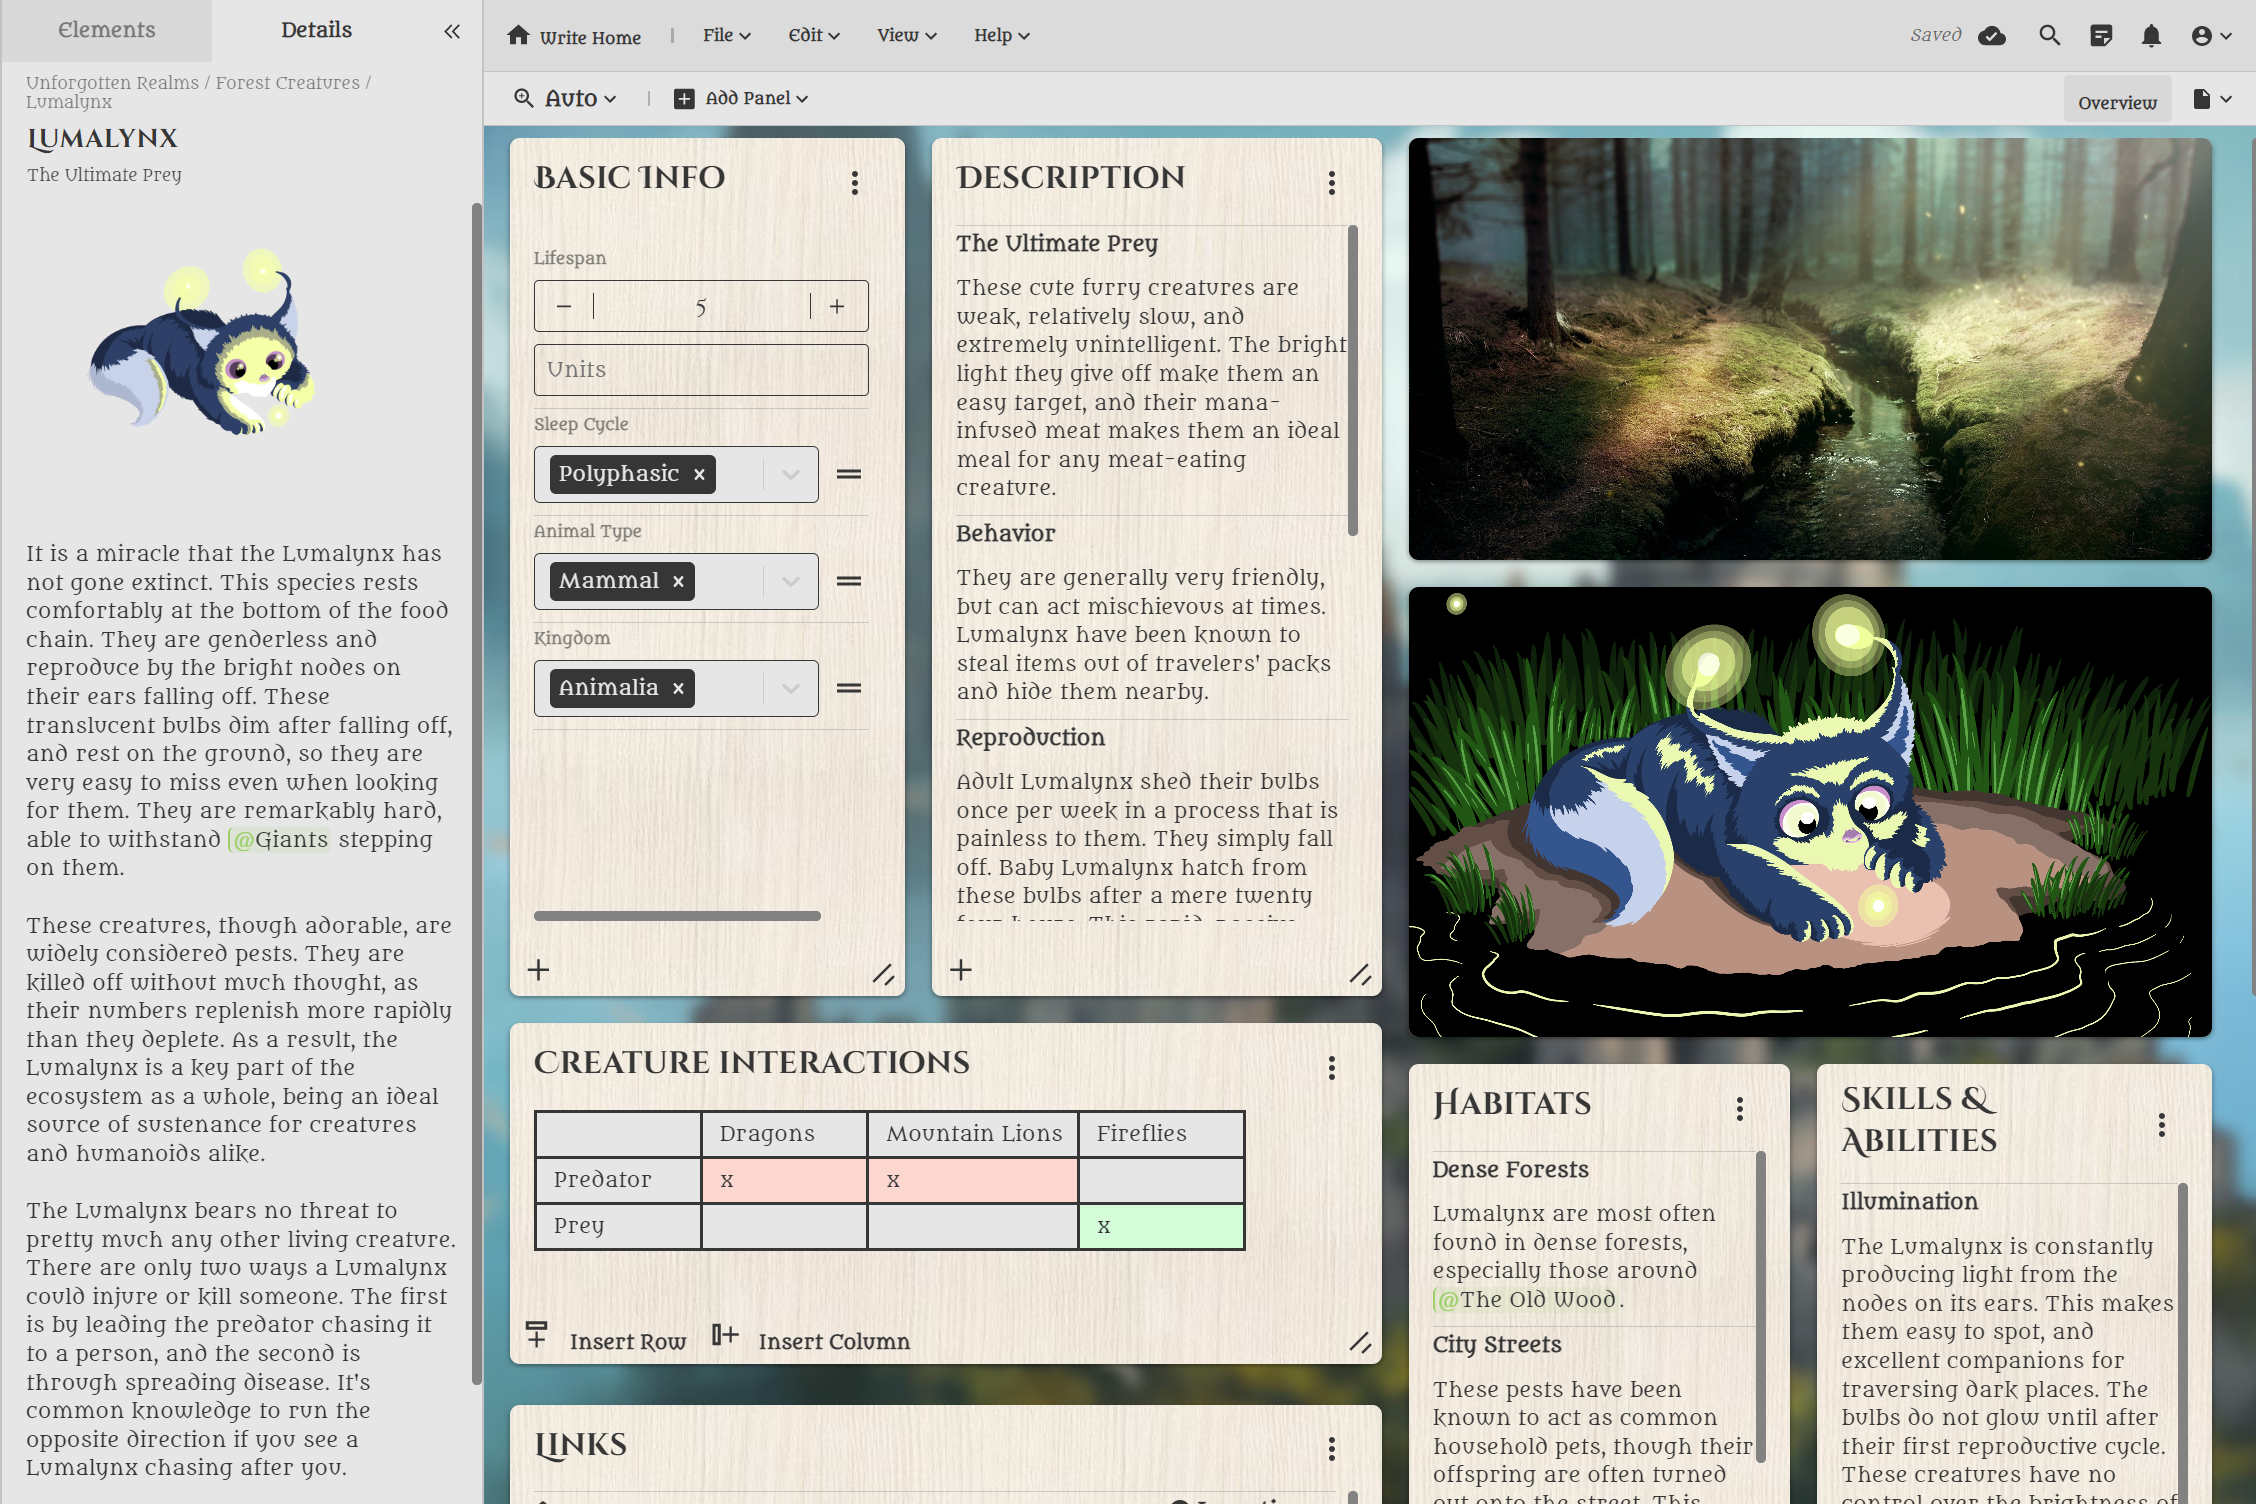Open search with the magnifier icon
Screen dimensions: 2256x1504
2049,36
